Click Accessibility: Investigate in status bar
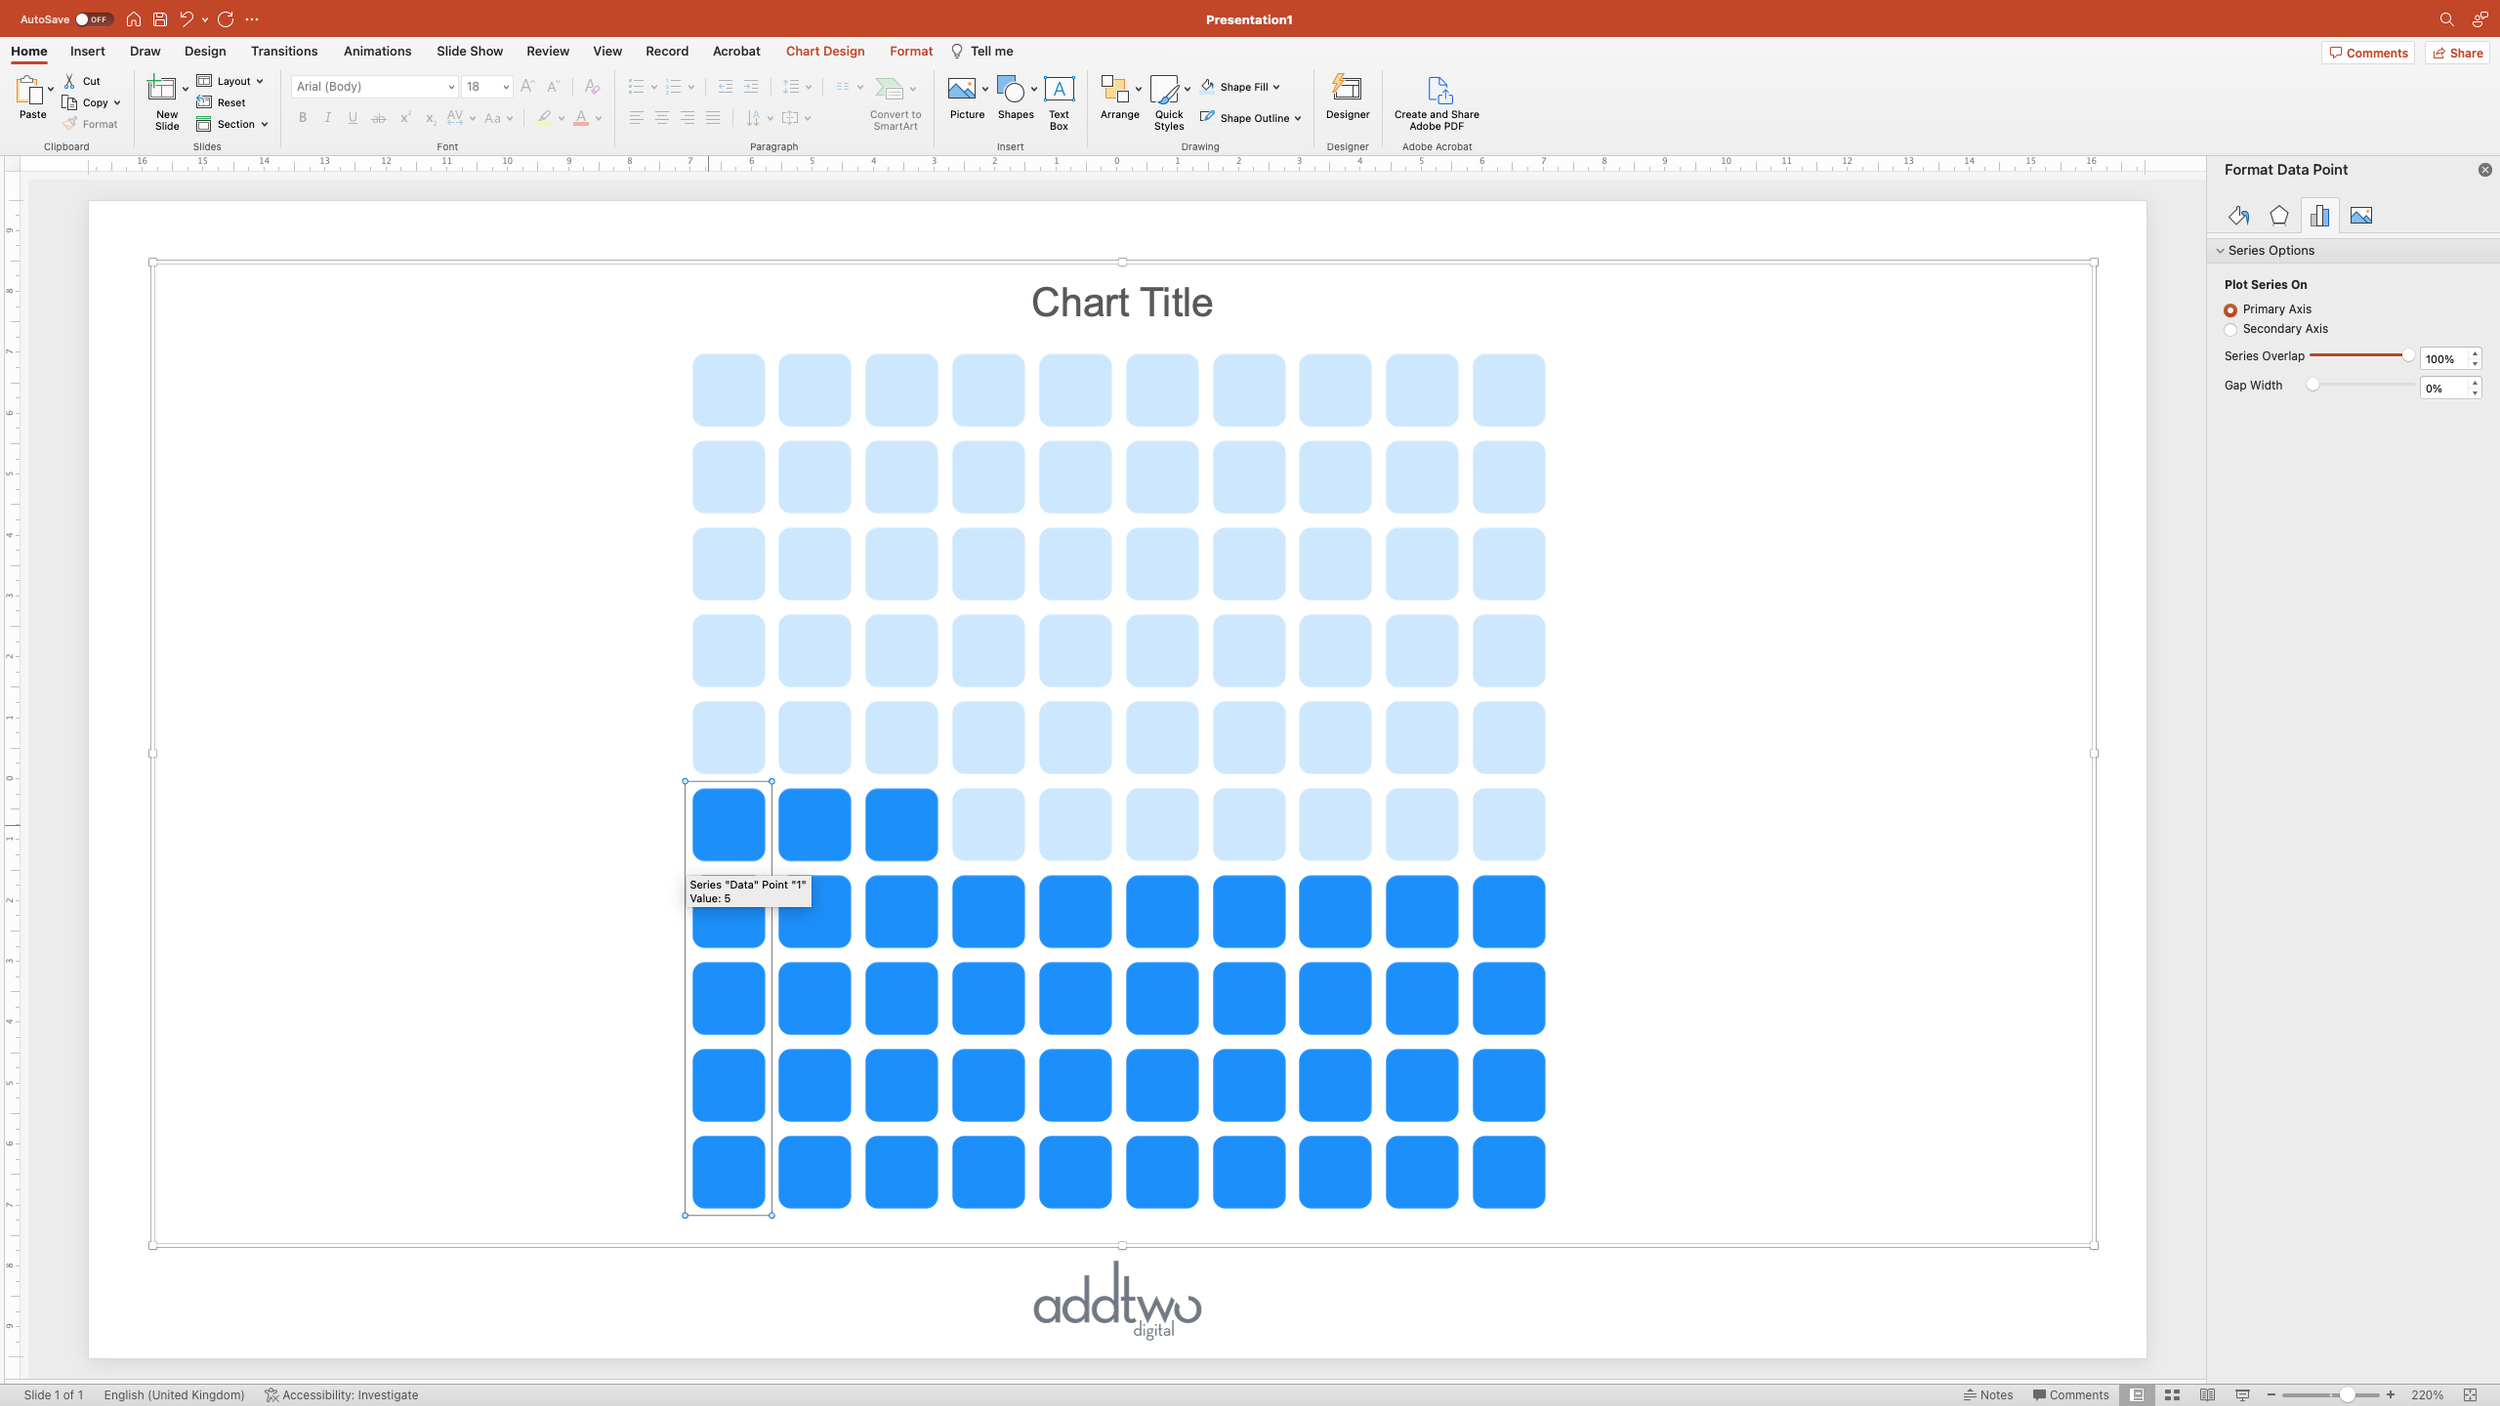Viewport: 2500px width, 1406px height. point(341,1395)
